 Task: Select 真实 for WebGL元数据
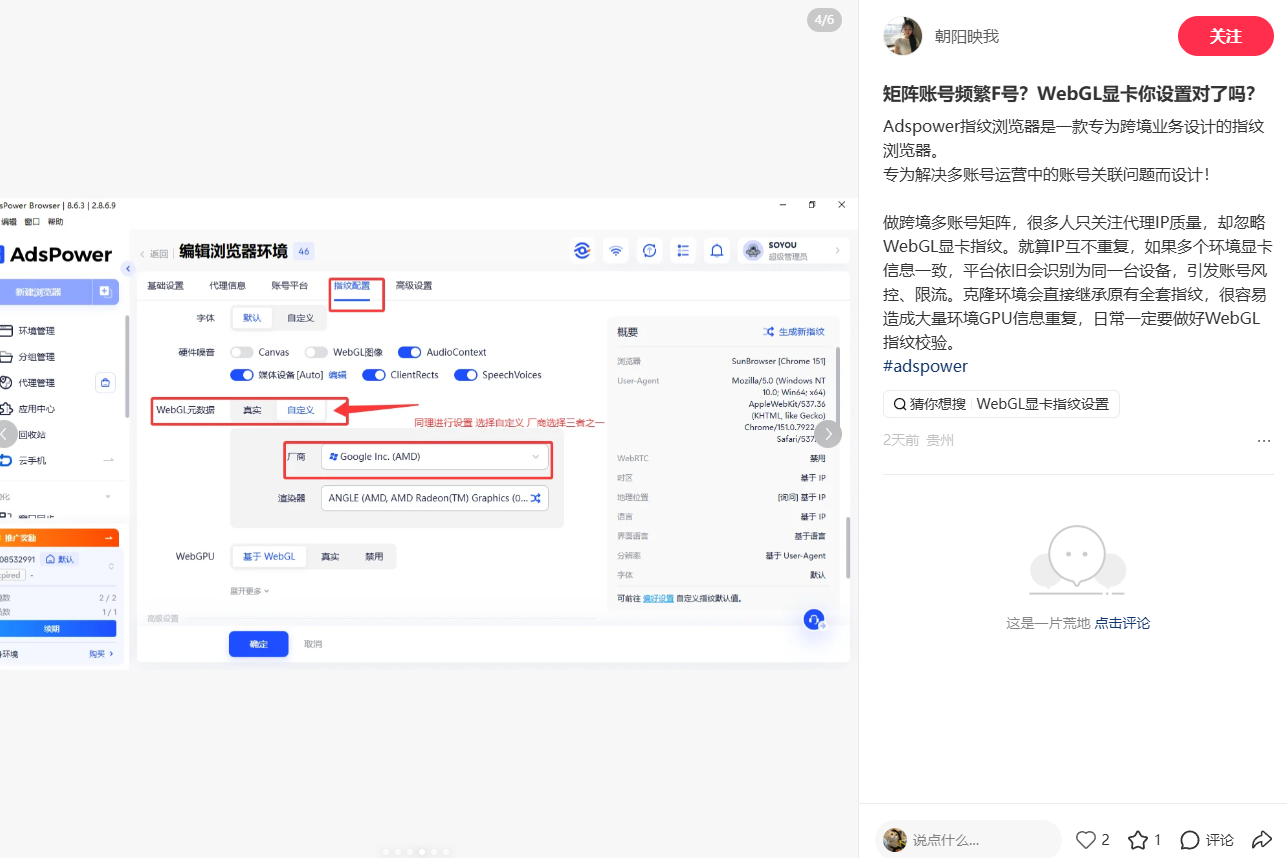coord(253,410)
